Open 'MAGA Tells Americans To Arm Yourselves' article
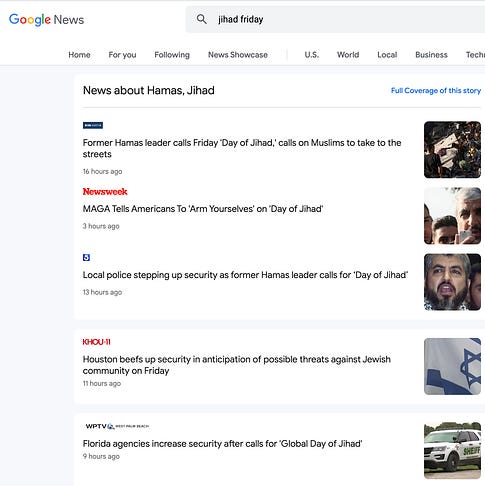 (203, 209)
